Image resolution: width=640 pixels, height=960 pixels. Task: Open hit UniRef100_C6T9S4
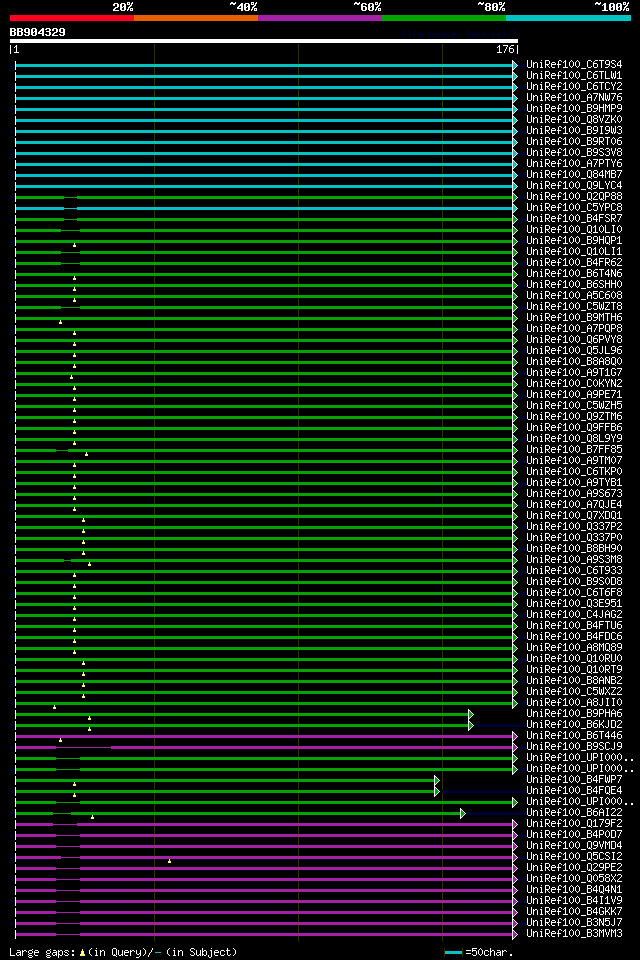574,64
